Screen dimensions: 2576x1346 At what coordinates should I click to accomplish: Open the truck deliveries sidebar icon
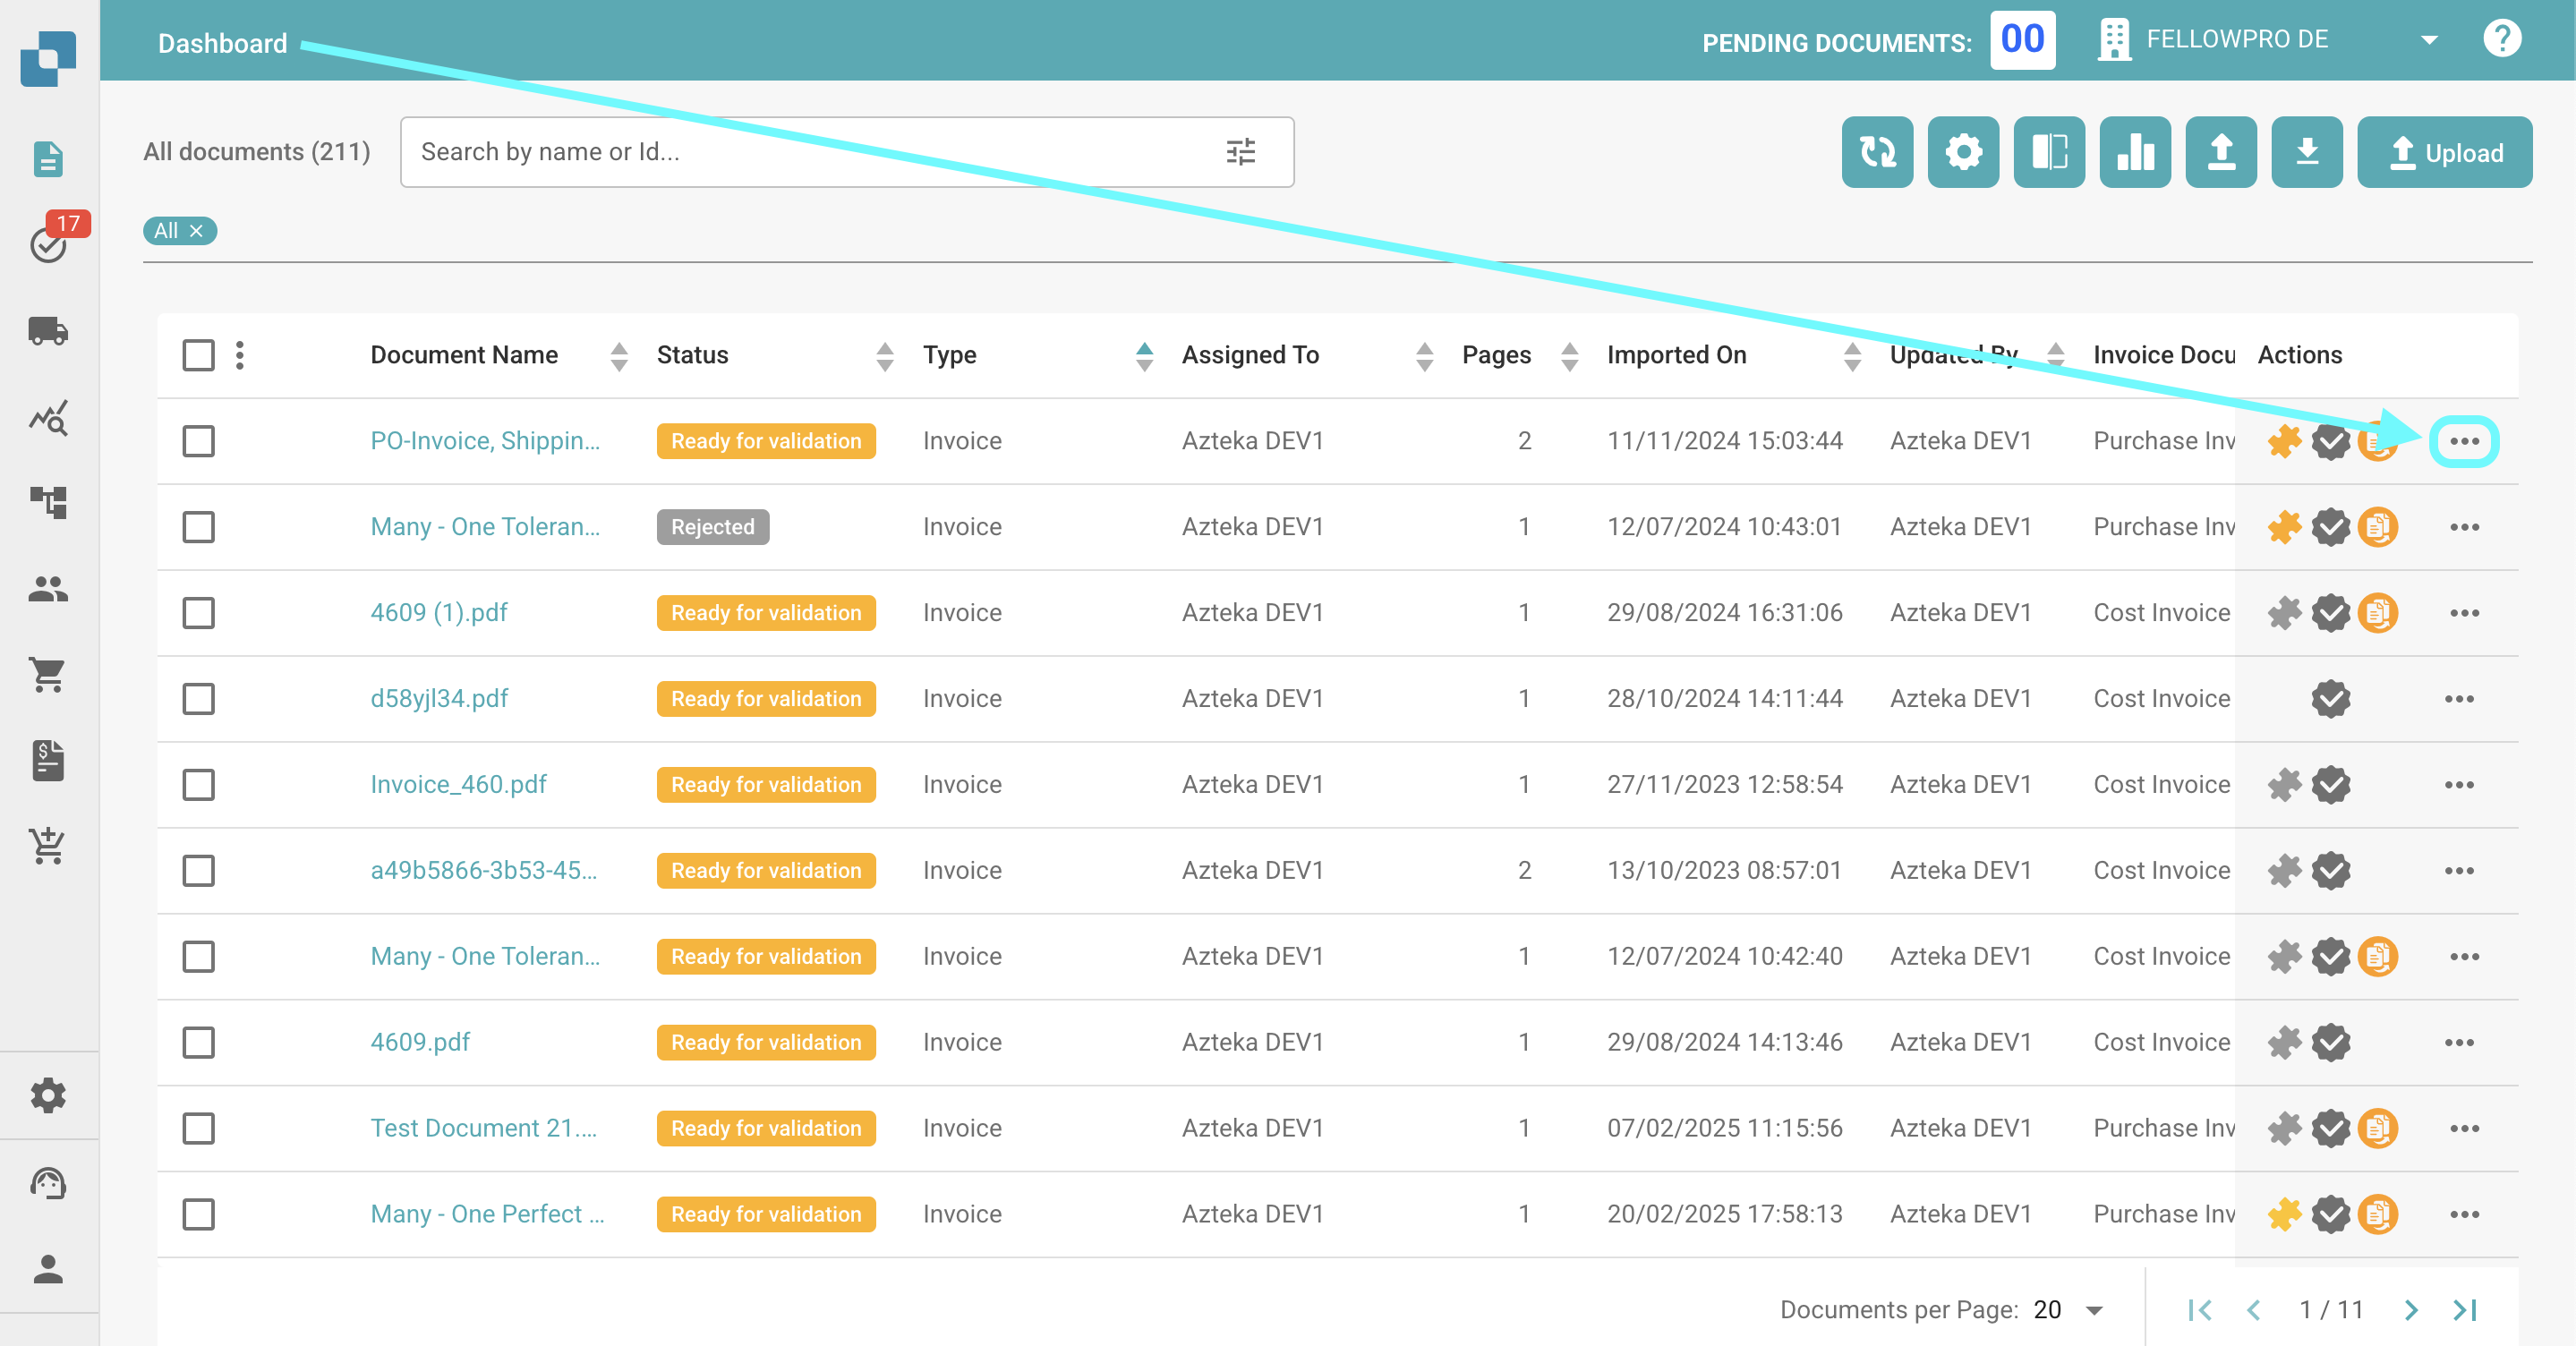(x=48, y=331)
